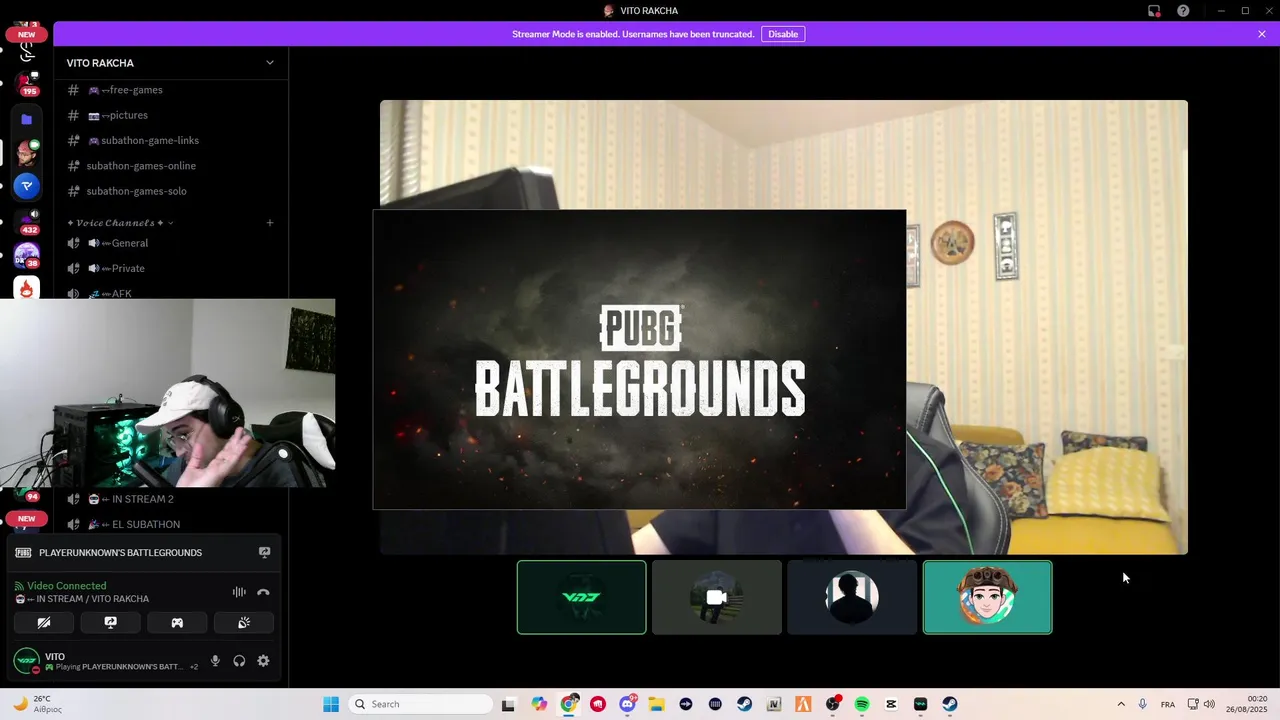
Task: Expand the VITO RAKCHA server menu
Action: pyautogui.click(x=170, y=63)
